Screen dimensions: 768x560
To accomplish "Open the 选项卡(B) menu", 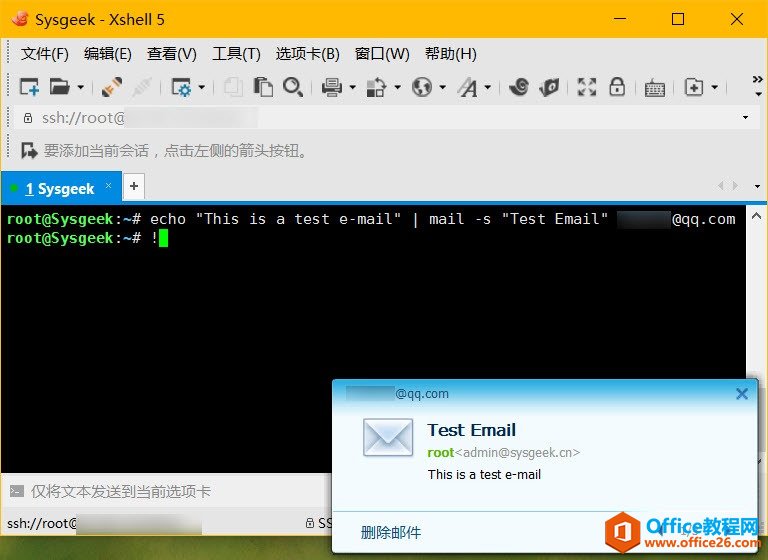I will 308,53.
